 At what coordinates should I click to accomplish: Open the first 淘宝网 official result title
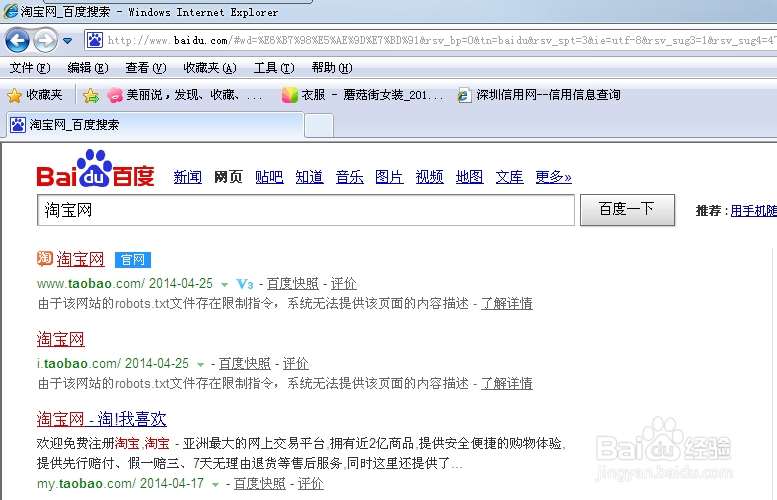click(x=80, y=259)
